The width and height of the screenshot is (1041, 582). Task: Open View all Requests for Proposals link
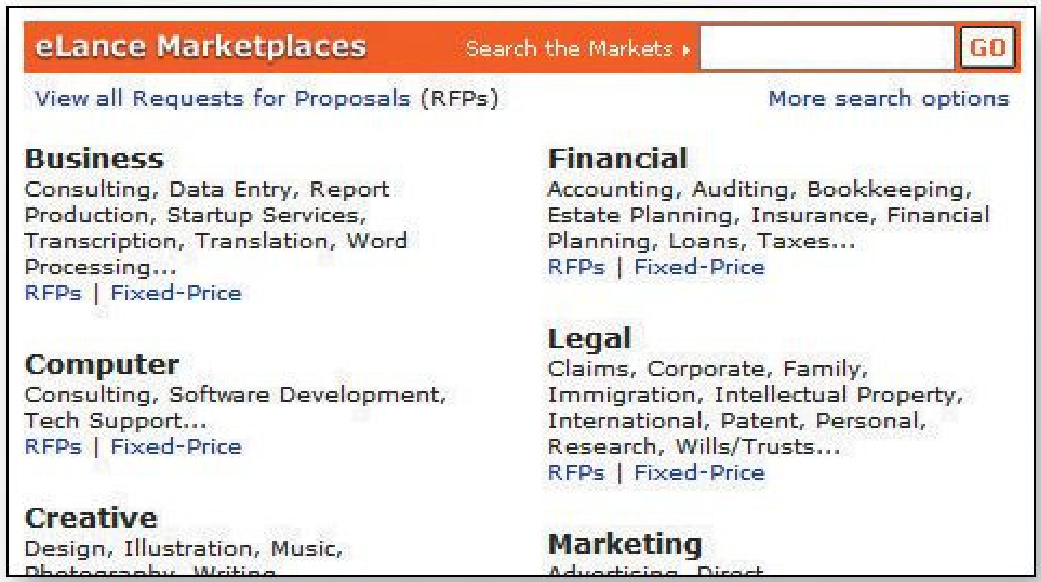coord(266,99)
